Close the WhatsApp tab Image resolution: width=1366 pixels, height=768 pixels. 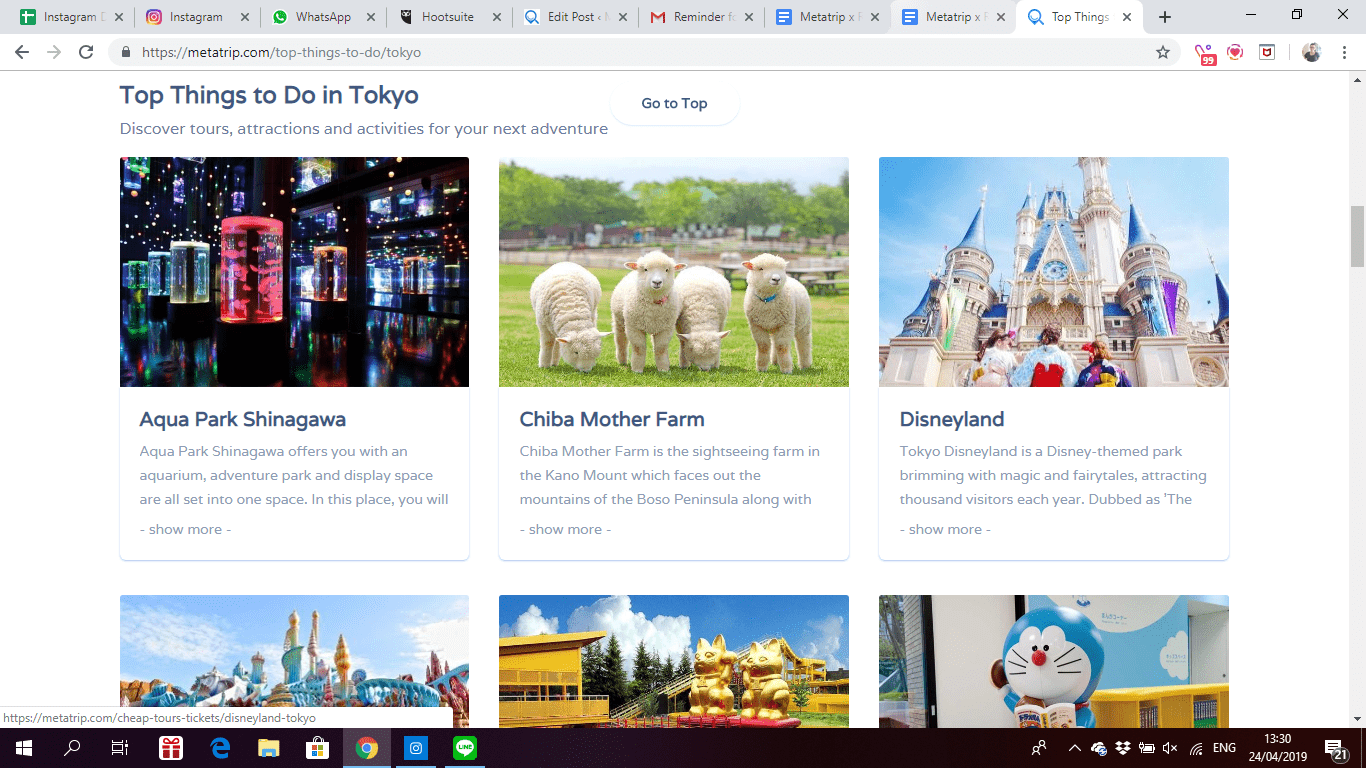coord(370,17)
